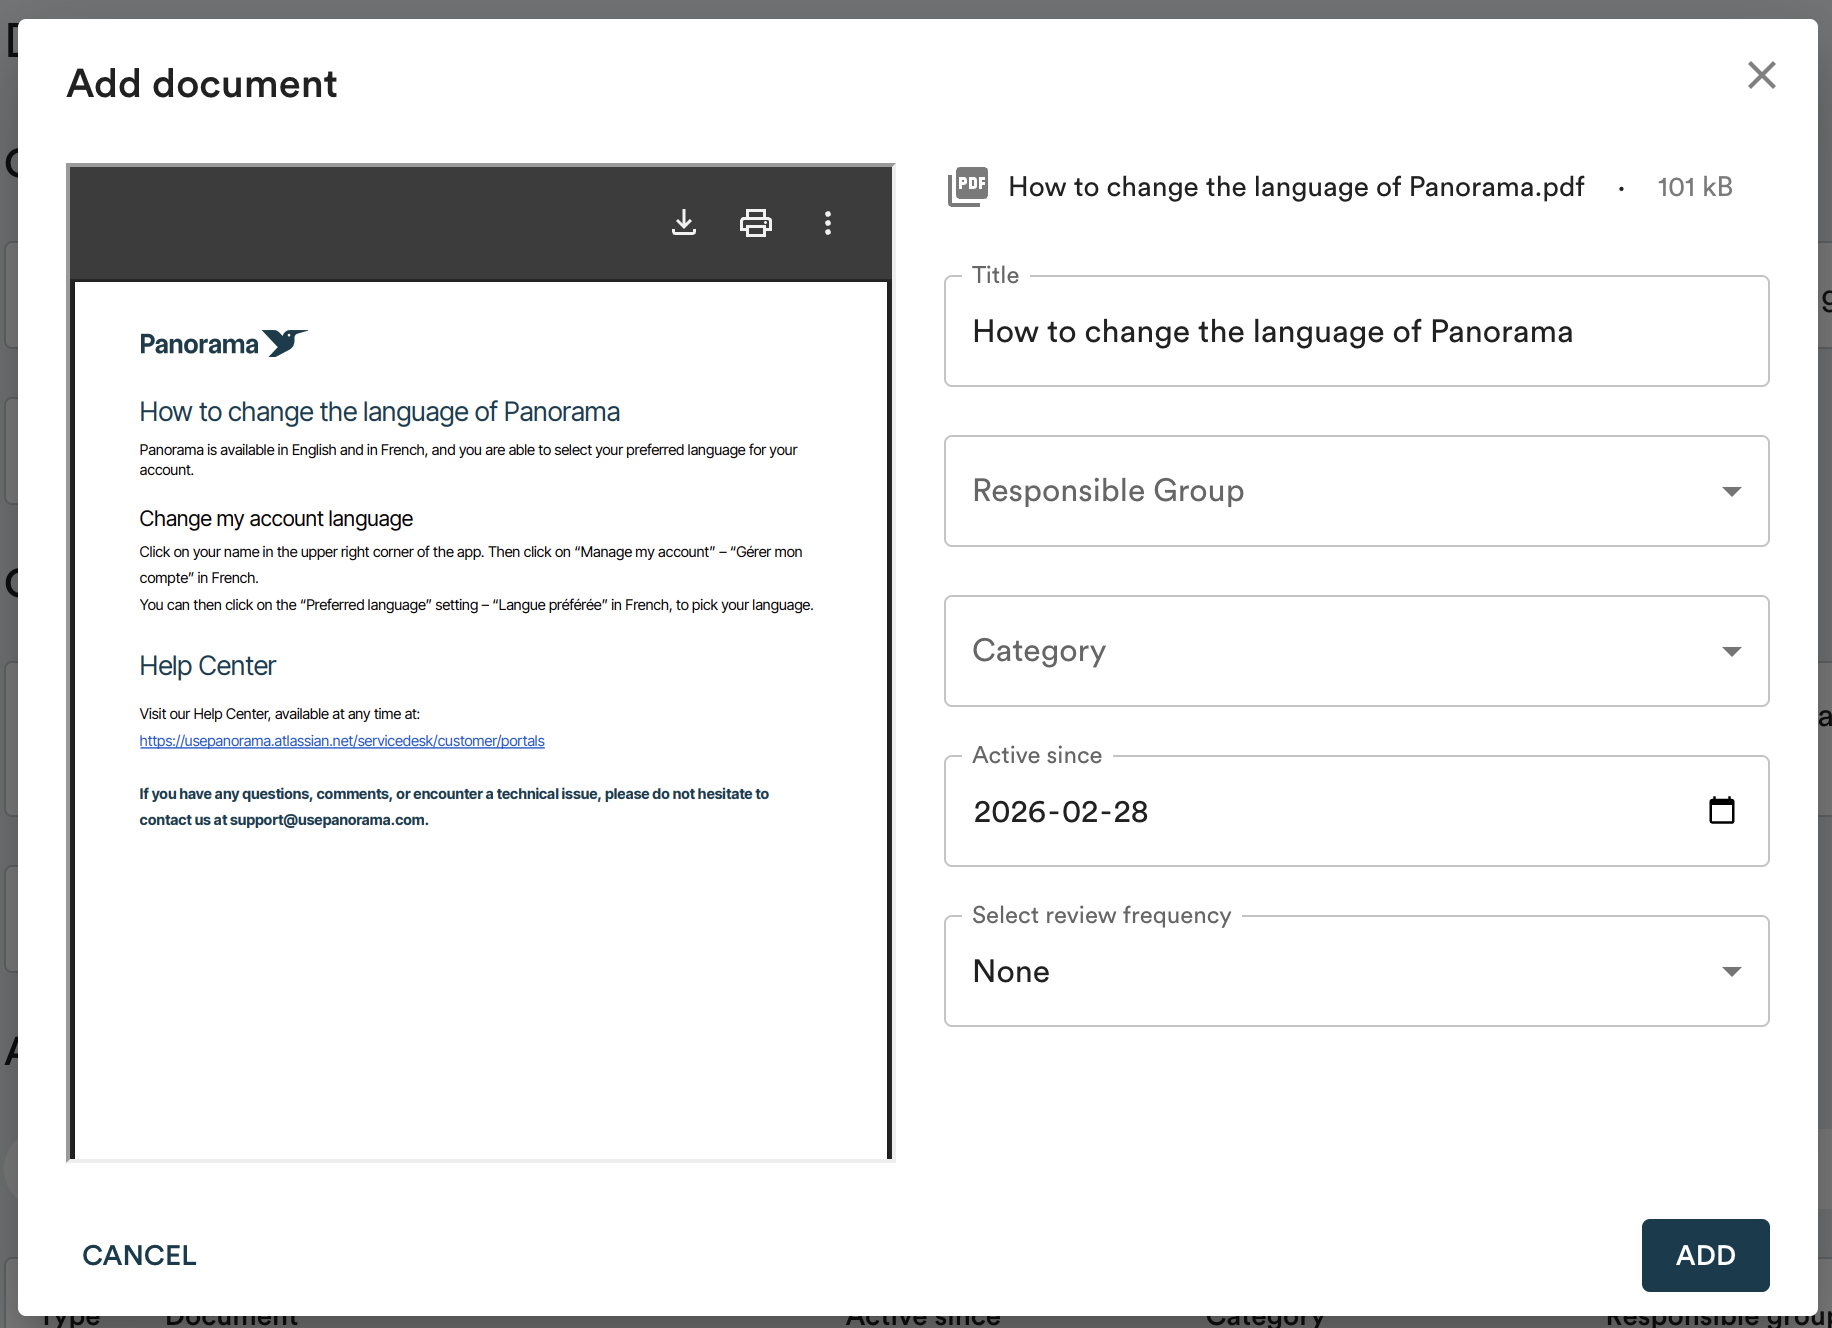Click into the Title text field
The image size is (1832, 1328).
tap(1356, 332)
